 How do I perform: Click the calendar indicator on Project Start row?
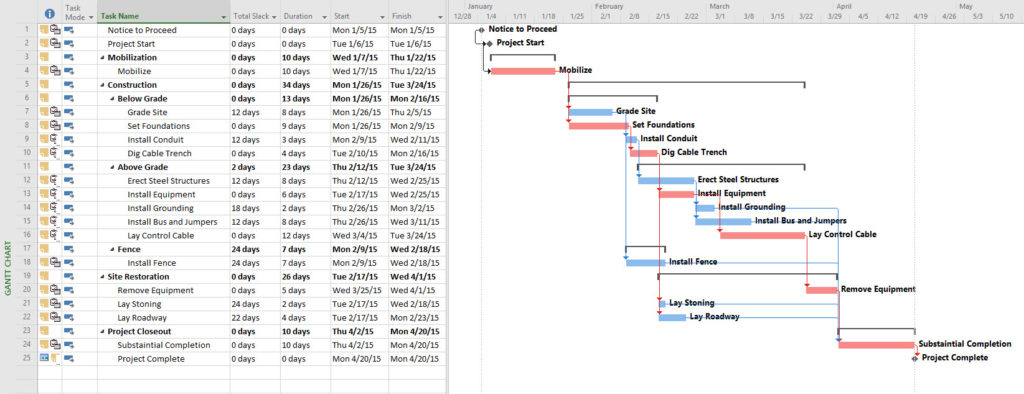55,44
